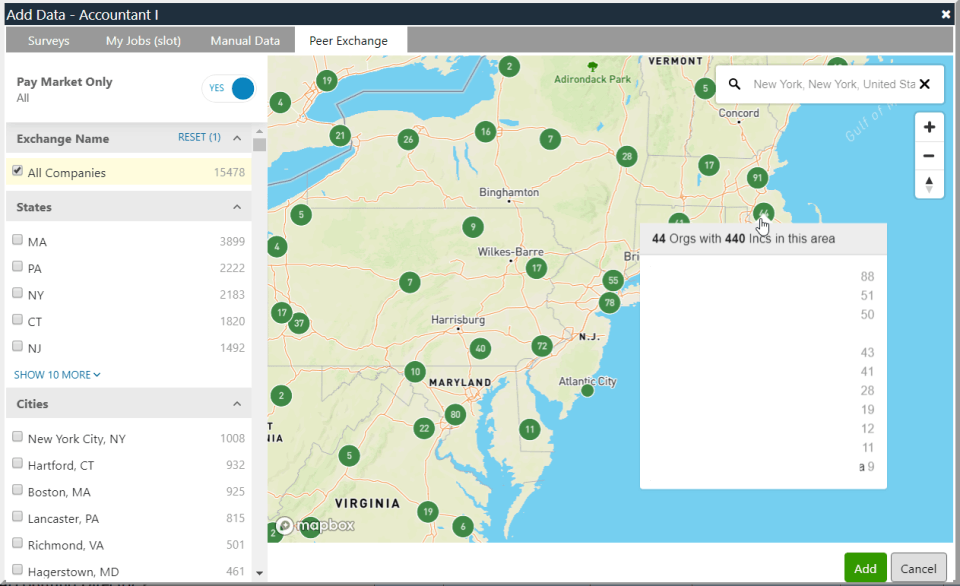Select the cluster marker numbered 26
This screenshot has height=586, width=960.
click(x=408, y=140)
